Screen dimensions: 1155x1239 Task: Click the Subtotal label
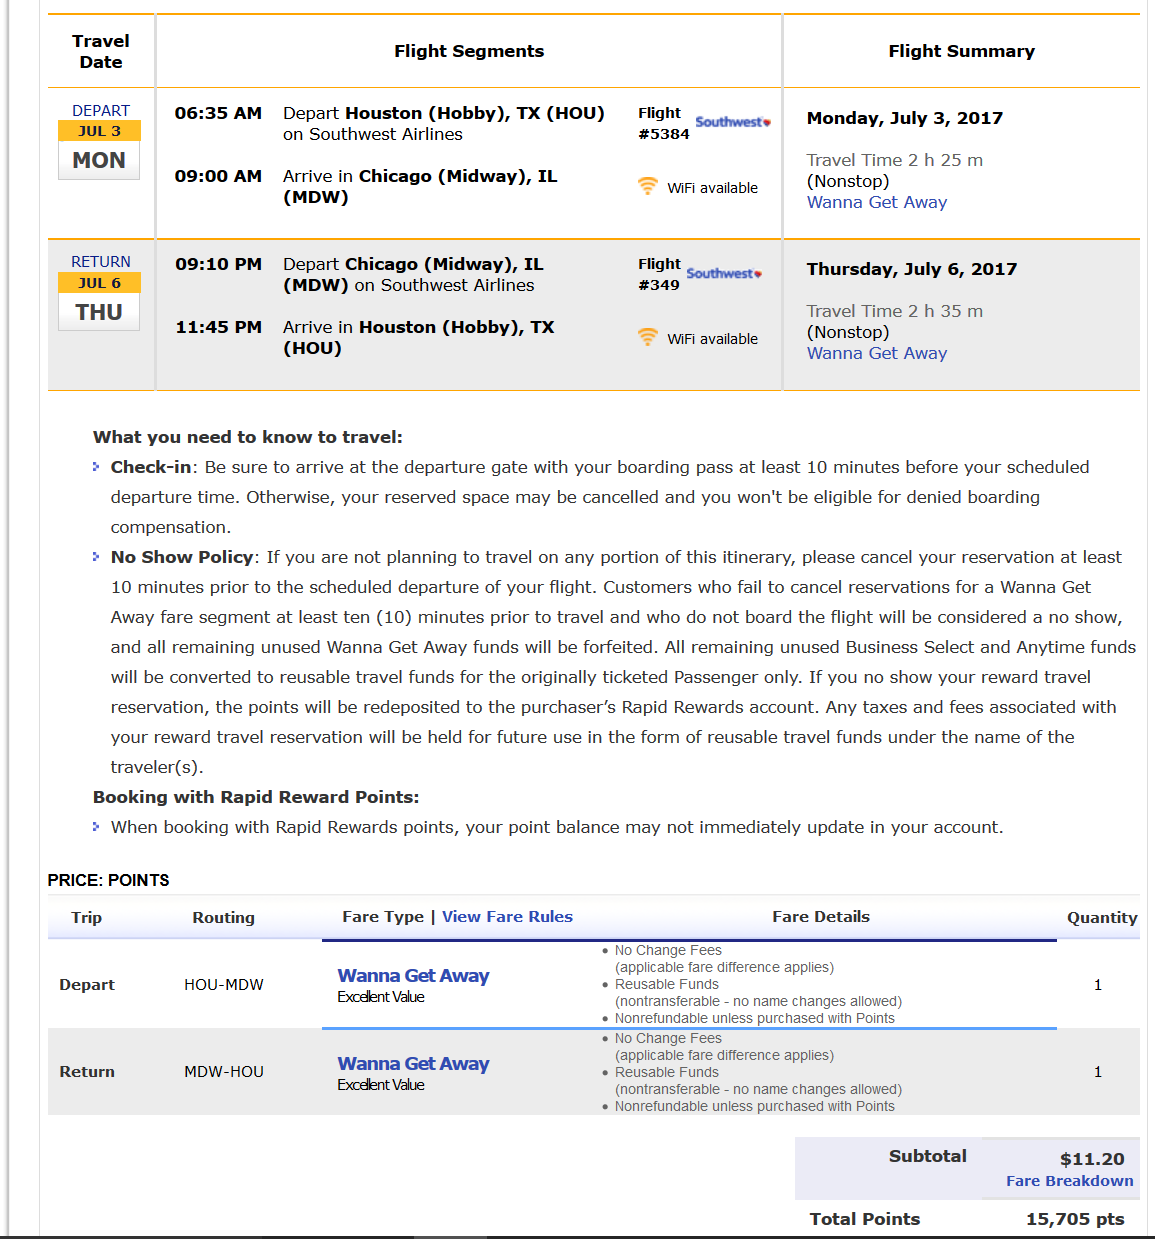click(x=928, y=1156)
